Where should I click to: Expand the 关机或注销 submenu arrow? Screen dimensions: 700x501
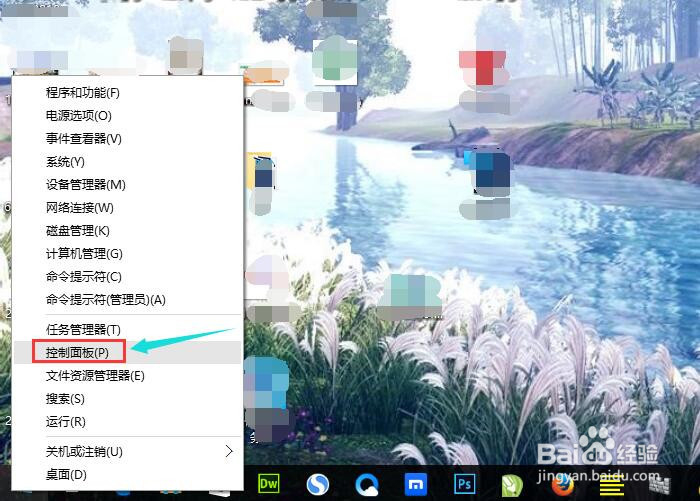tap(229, 451)
